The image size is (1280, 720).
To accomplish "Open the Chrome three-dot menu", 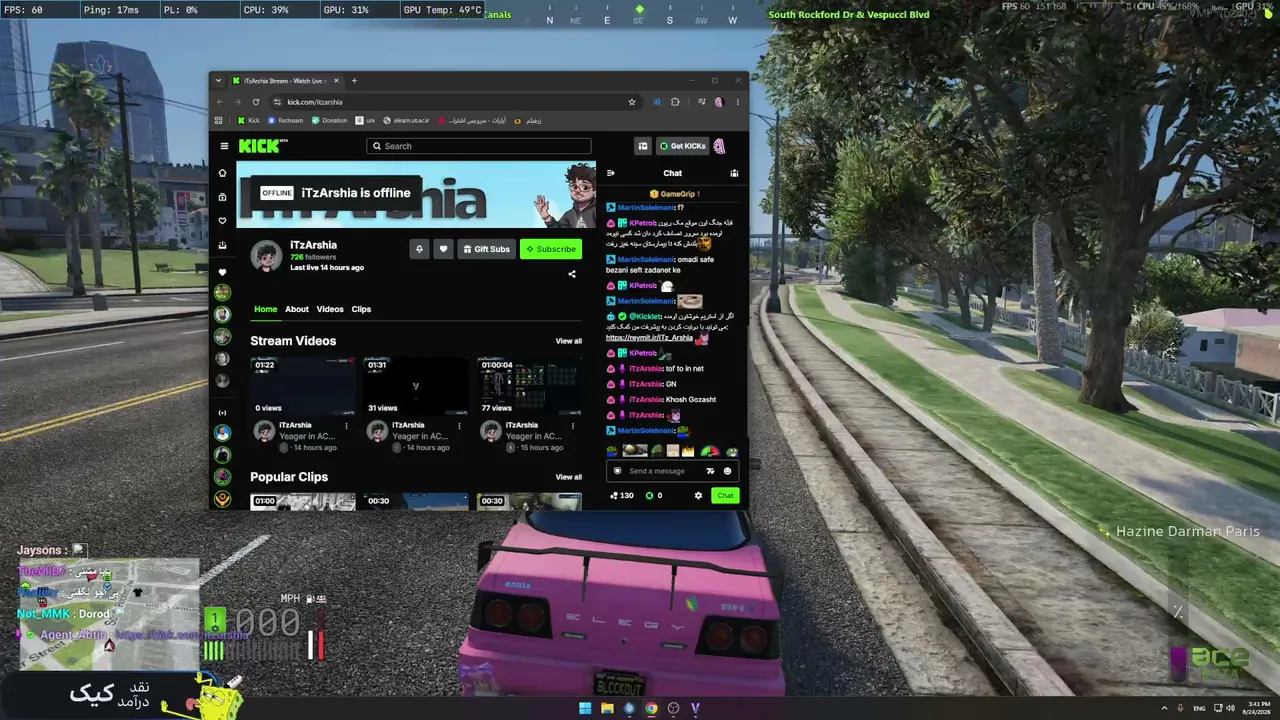I will pos(738,102).
